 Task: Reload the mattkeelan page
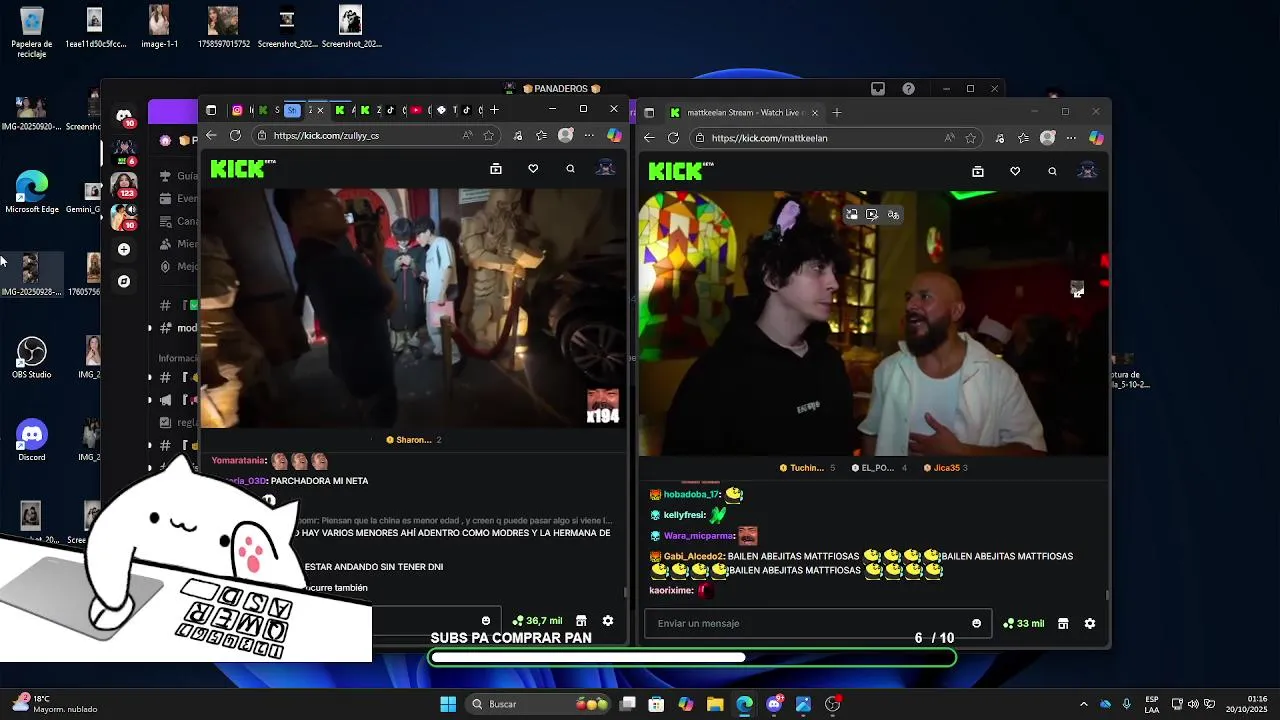(673, 138)
